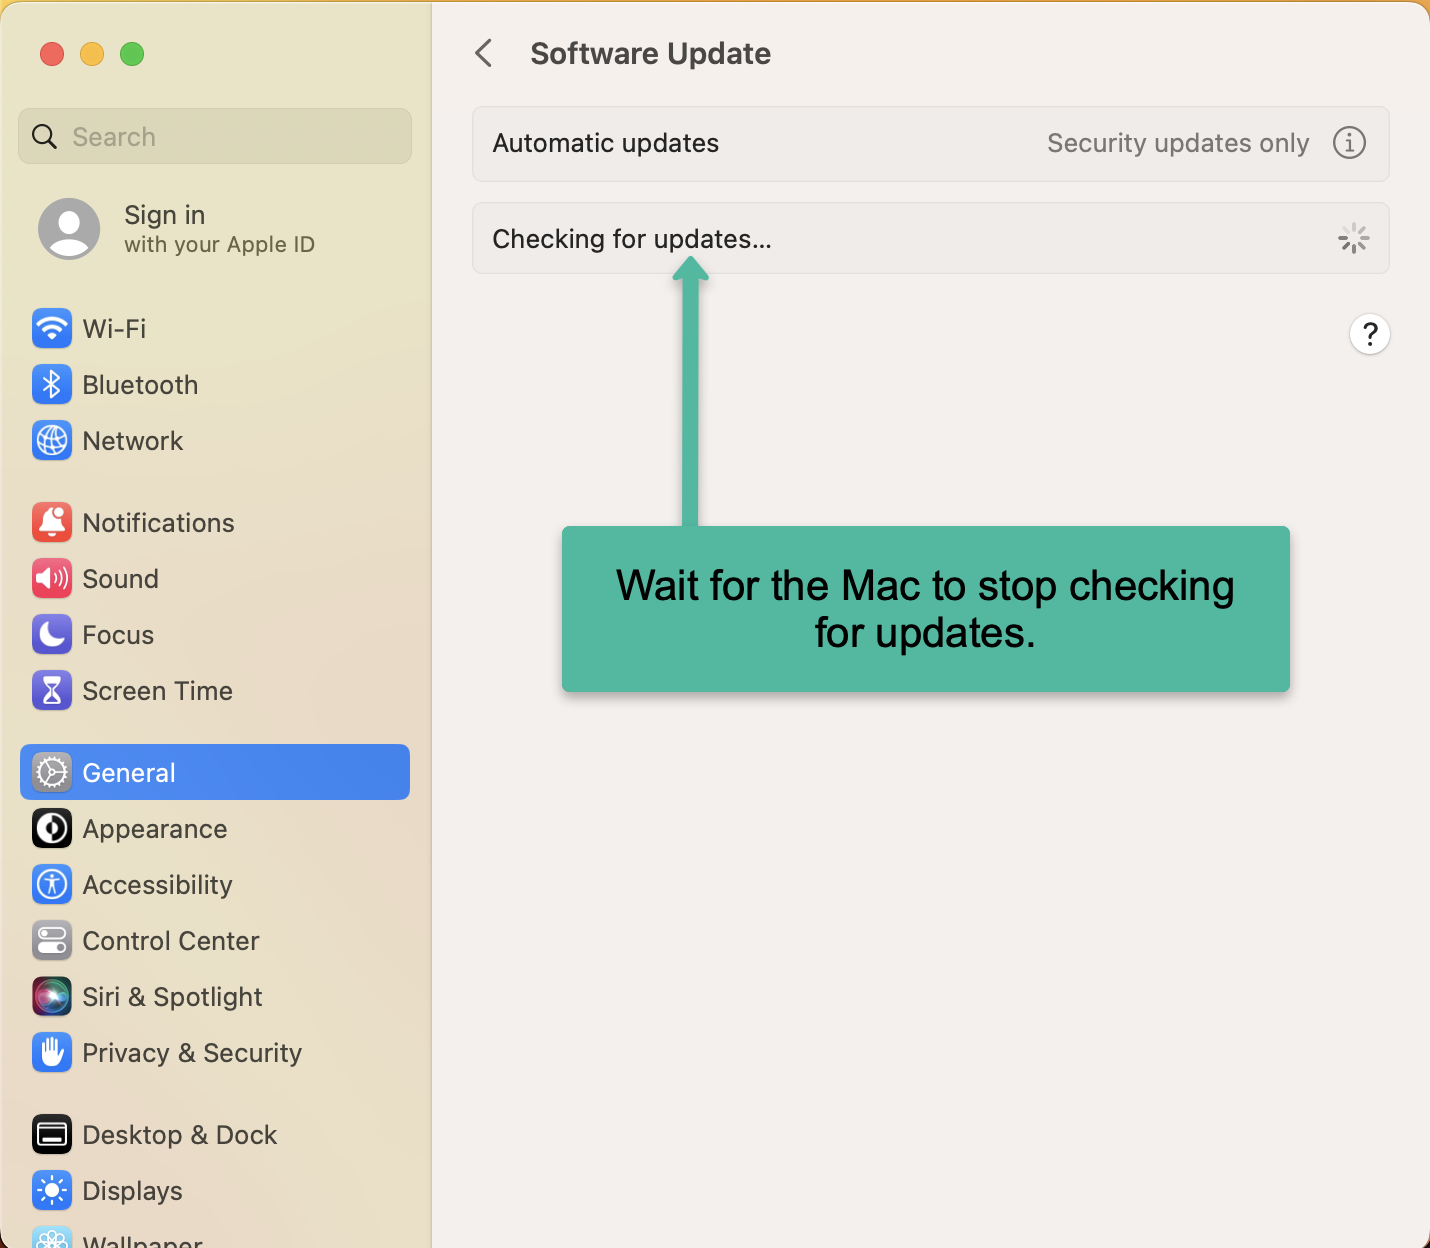Open the Notifications pane label
The image size is (1430, 1248).
[158, 523]
